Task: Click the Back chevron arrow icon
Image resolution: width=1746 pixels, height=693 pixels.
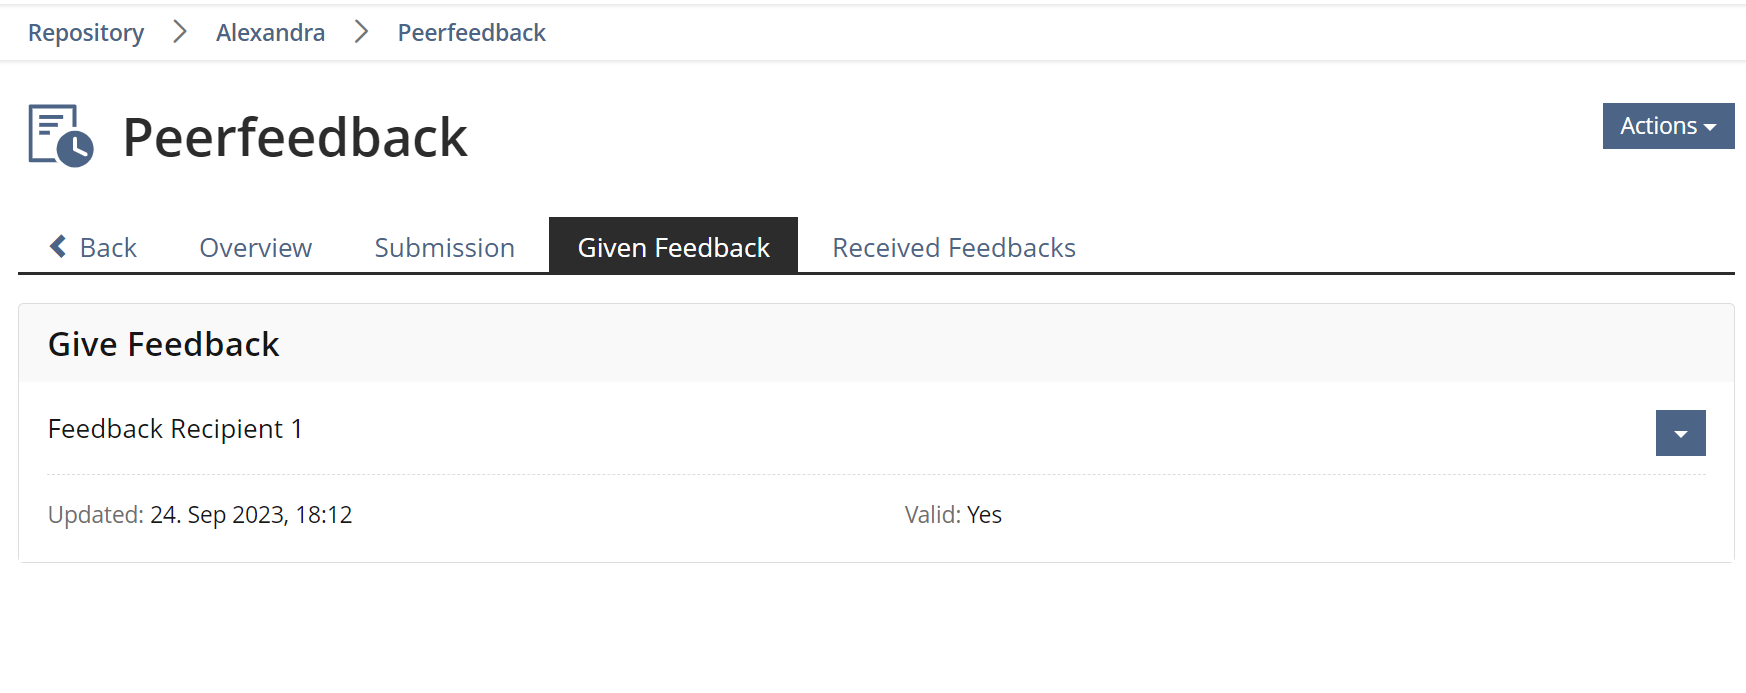Action: point(58,246)
